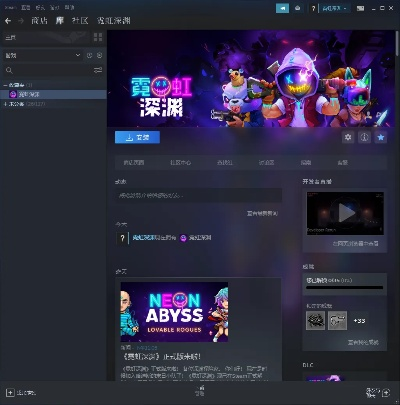Open game settings gear icon

coord(348,137)
